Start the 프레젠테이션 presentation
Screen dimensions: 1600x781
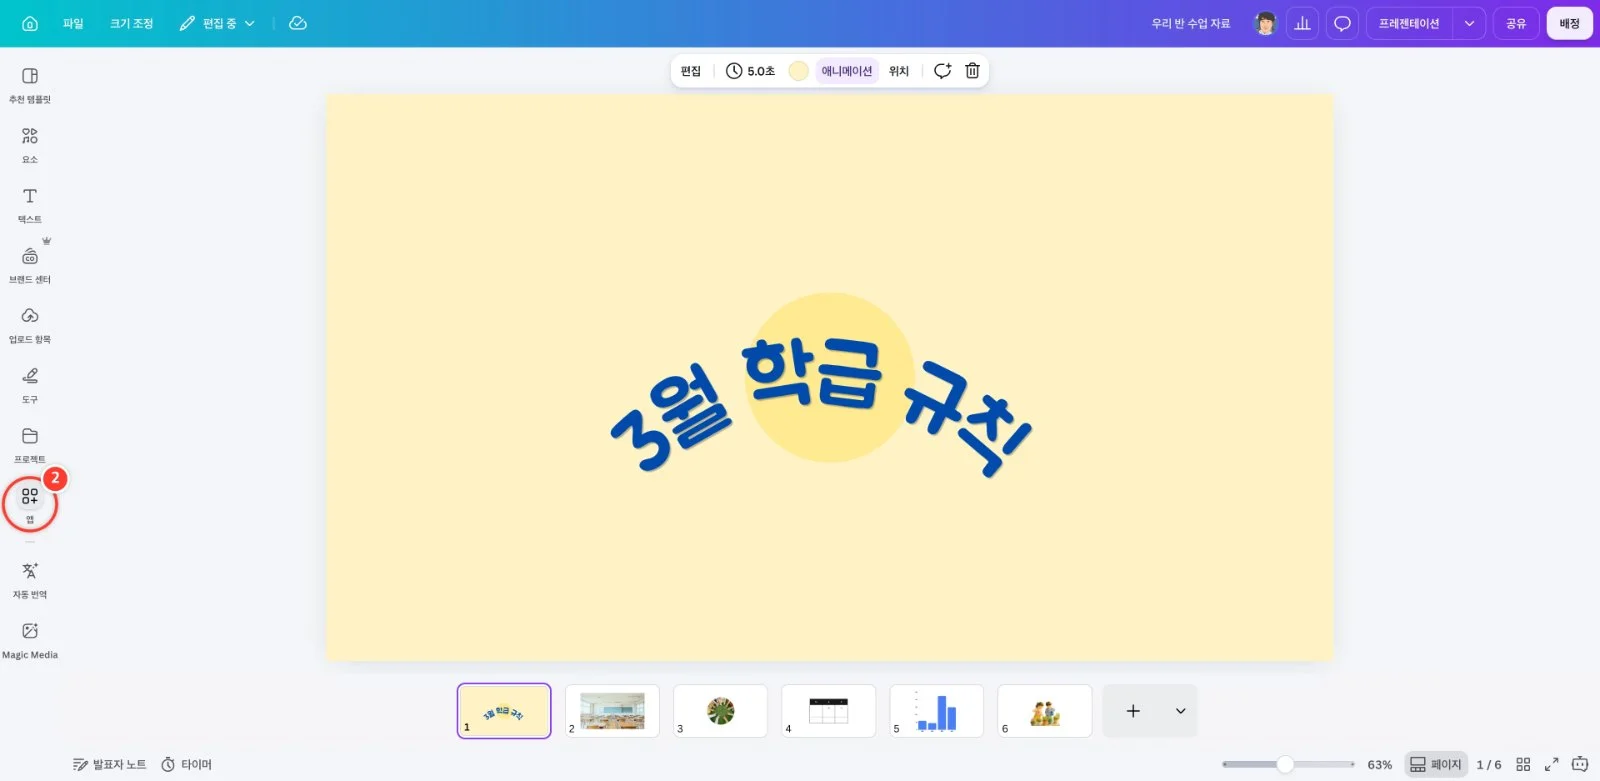pos(1409,23)
